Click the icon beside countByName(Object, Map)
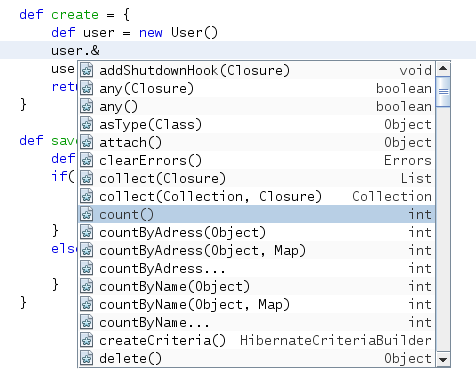 point(87,304)
